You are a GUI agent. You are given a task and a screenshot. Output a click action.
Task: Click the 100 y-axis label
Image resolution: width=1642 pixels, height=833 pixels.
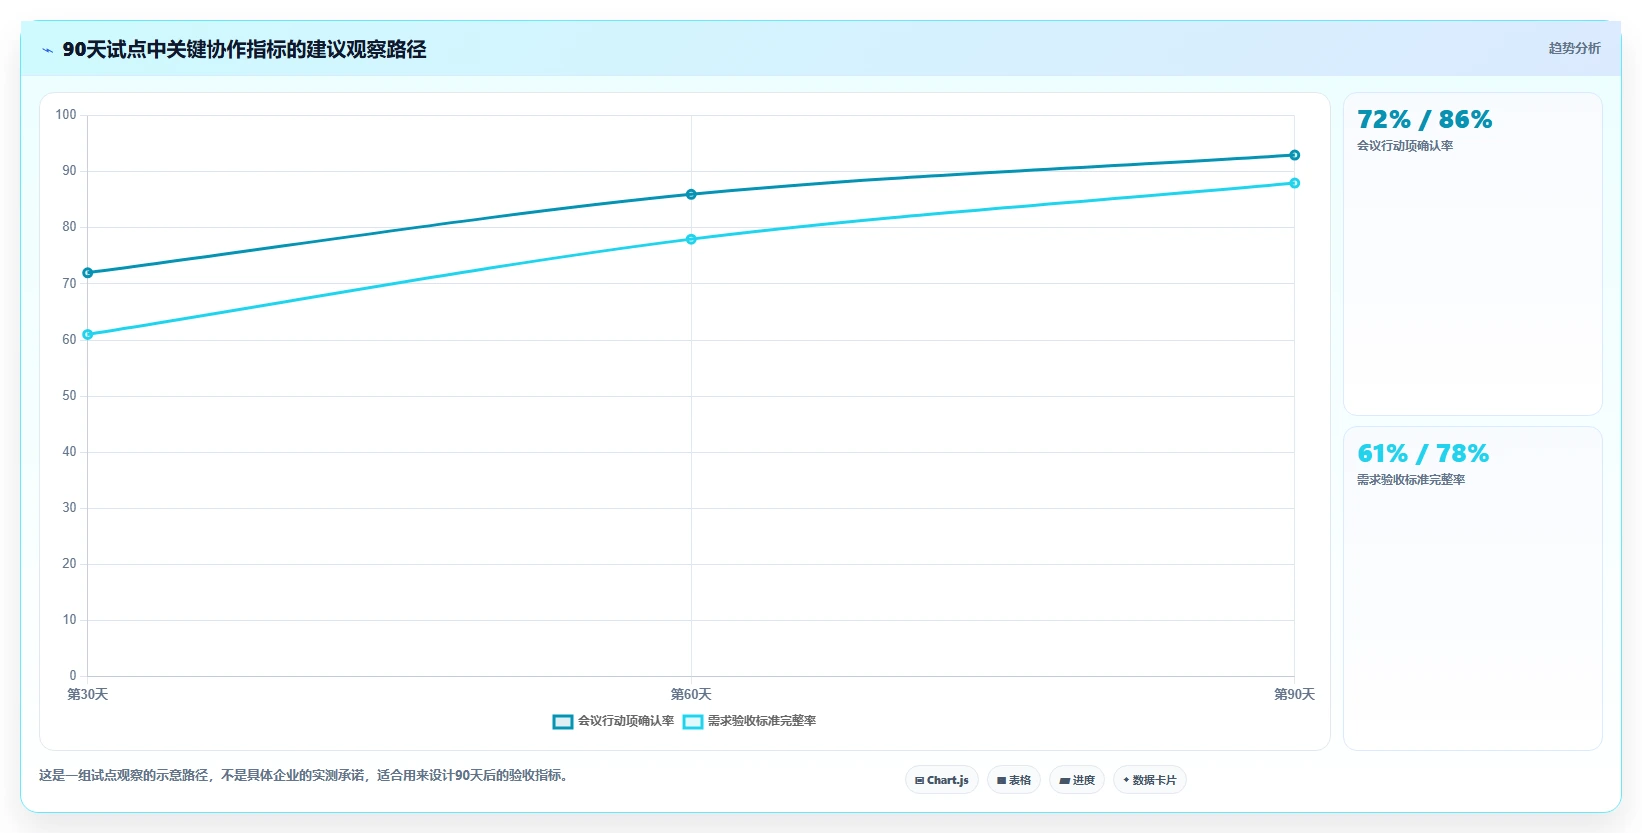point(66,115)
